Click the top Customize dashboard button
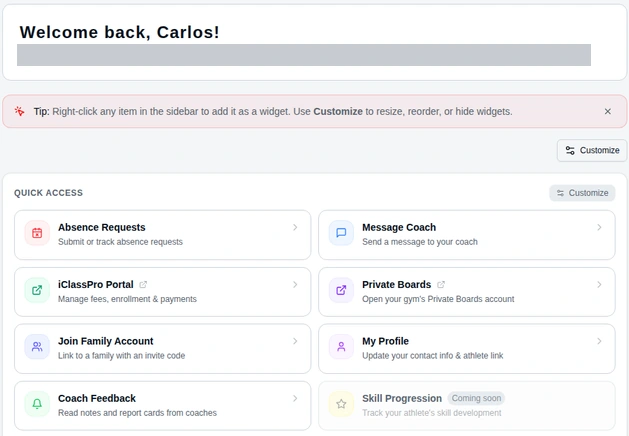 pos(592,150)
